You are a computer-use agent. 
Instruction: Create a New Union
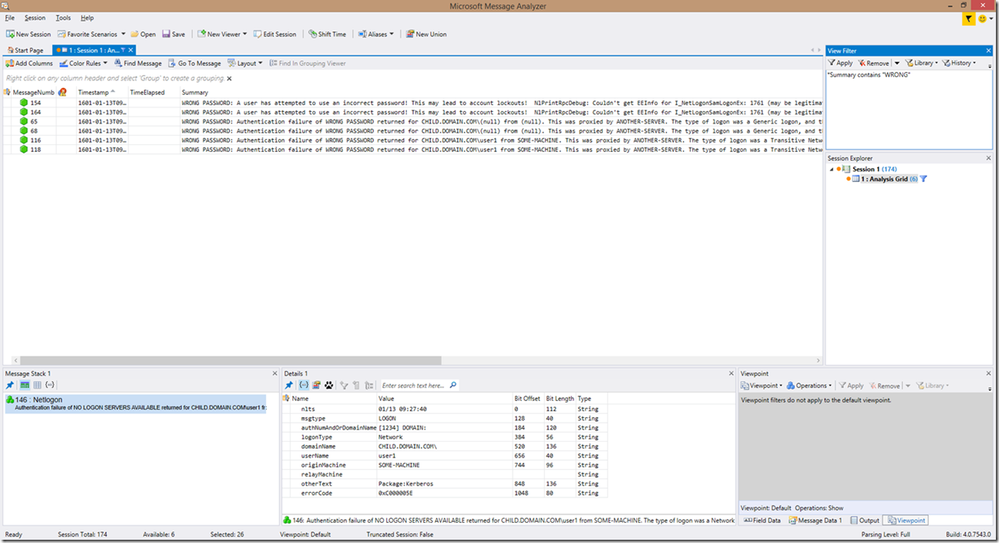click(426, 34)
